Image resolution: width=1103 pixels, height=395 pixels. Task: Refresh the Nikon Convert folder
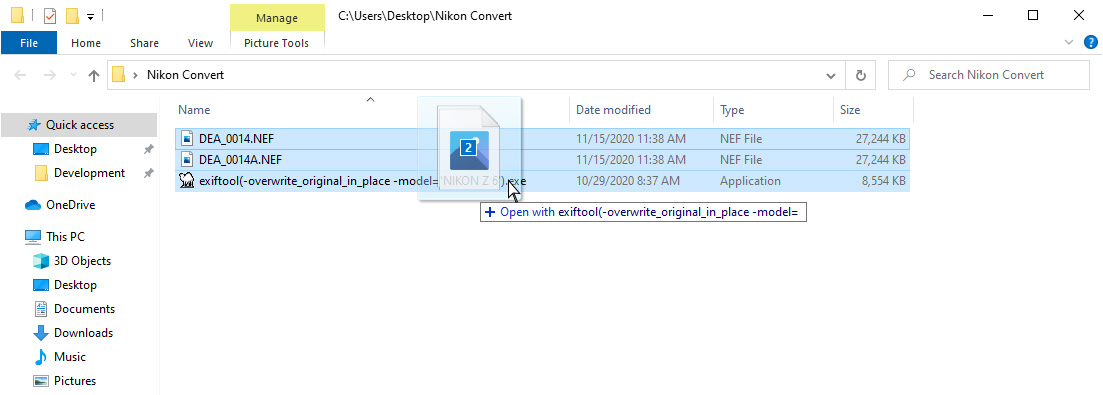[860, 75]
